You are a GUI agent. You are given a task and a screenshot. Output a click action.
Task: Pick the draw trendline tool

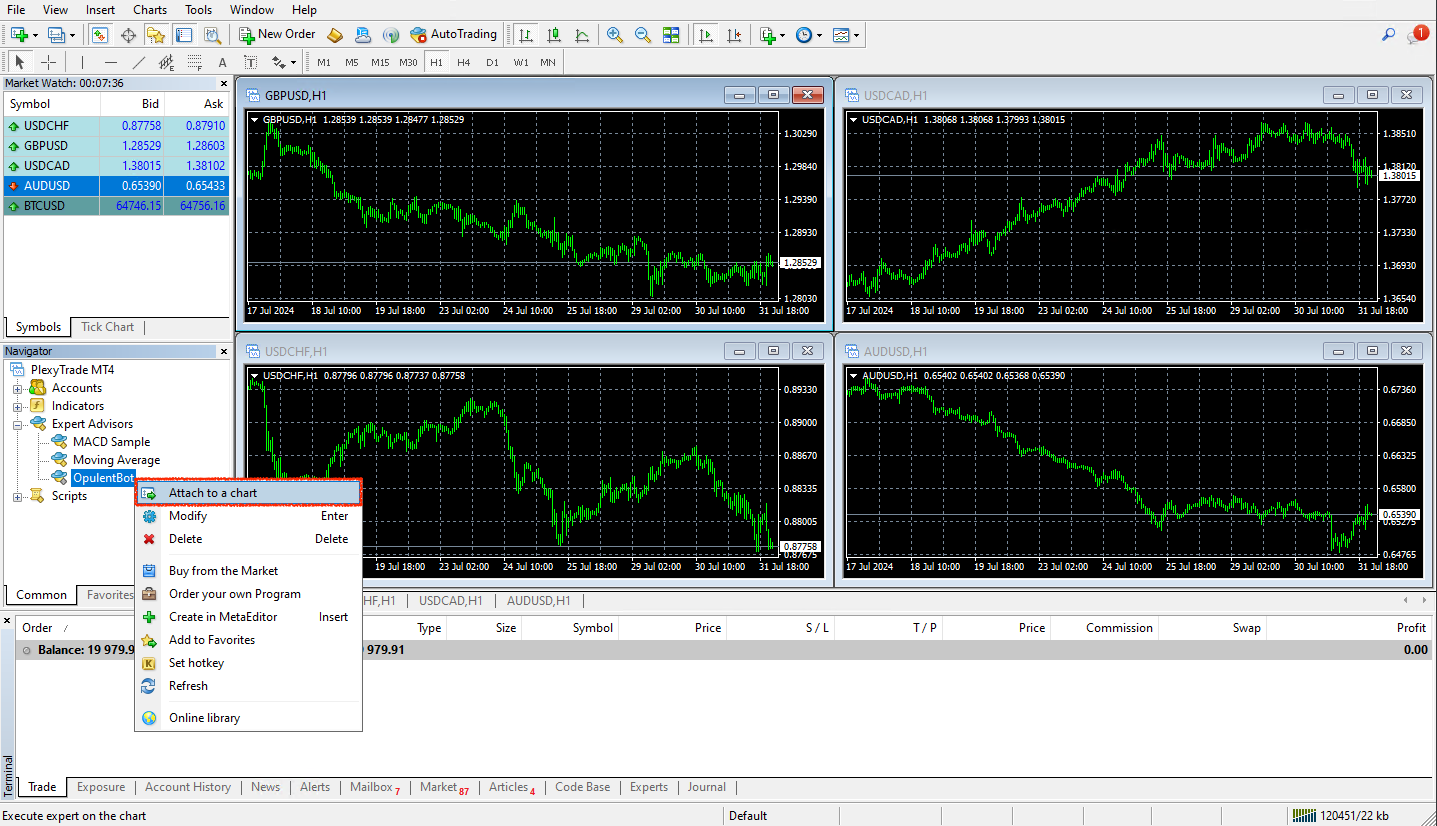click(138, 62)
